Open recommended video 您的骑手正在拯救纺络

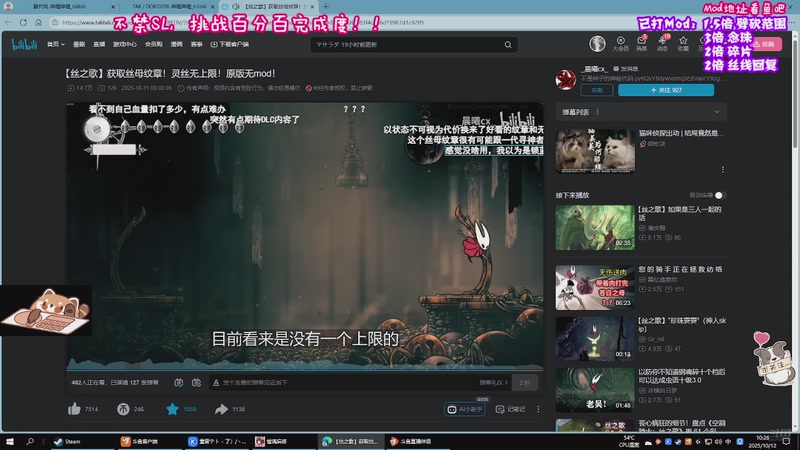coord(595,287)
